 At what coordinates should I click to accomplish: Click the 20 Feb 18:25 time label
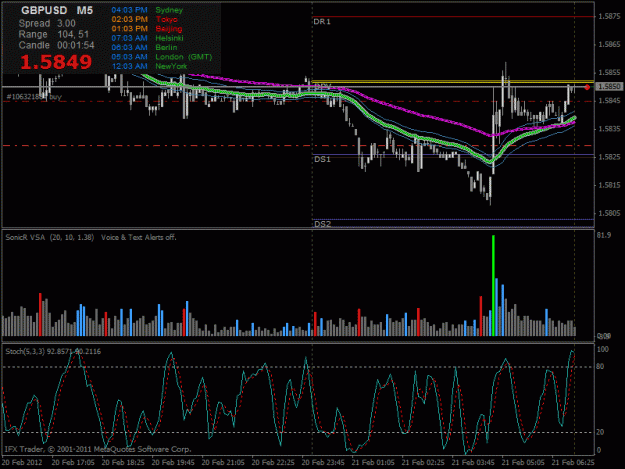(123, 463)
